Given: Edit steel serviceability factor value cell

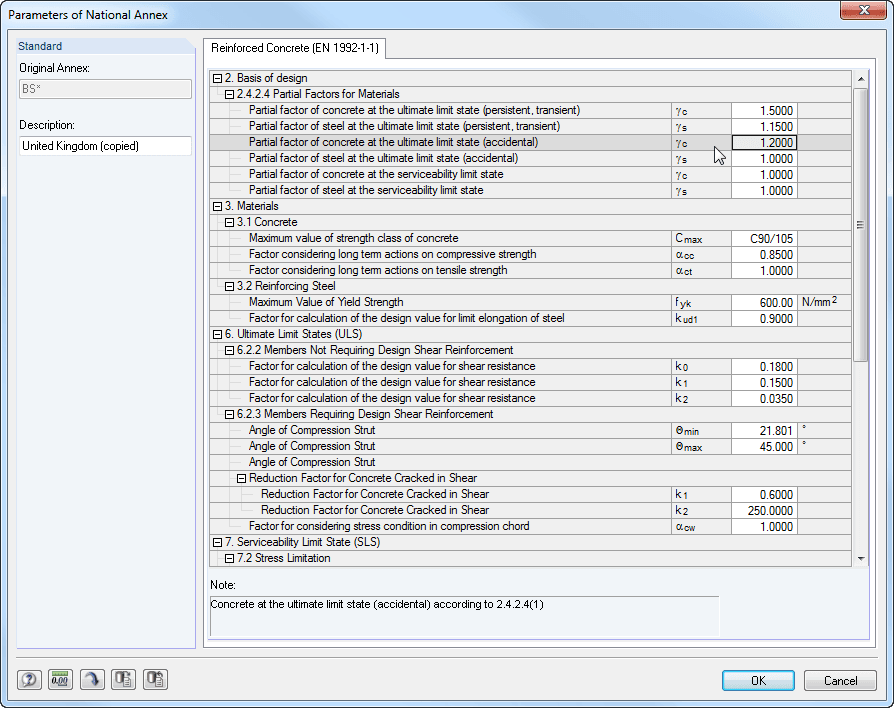Looking at the screenshot, I should click(x=764, y=190).
